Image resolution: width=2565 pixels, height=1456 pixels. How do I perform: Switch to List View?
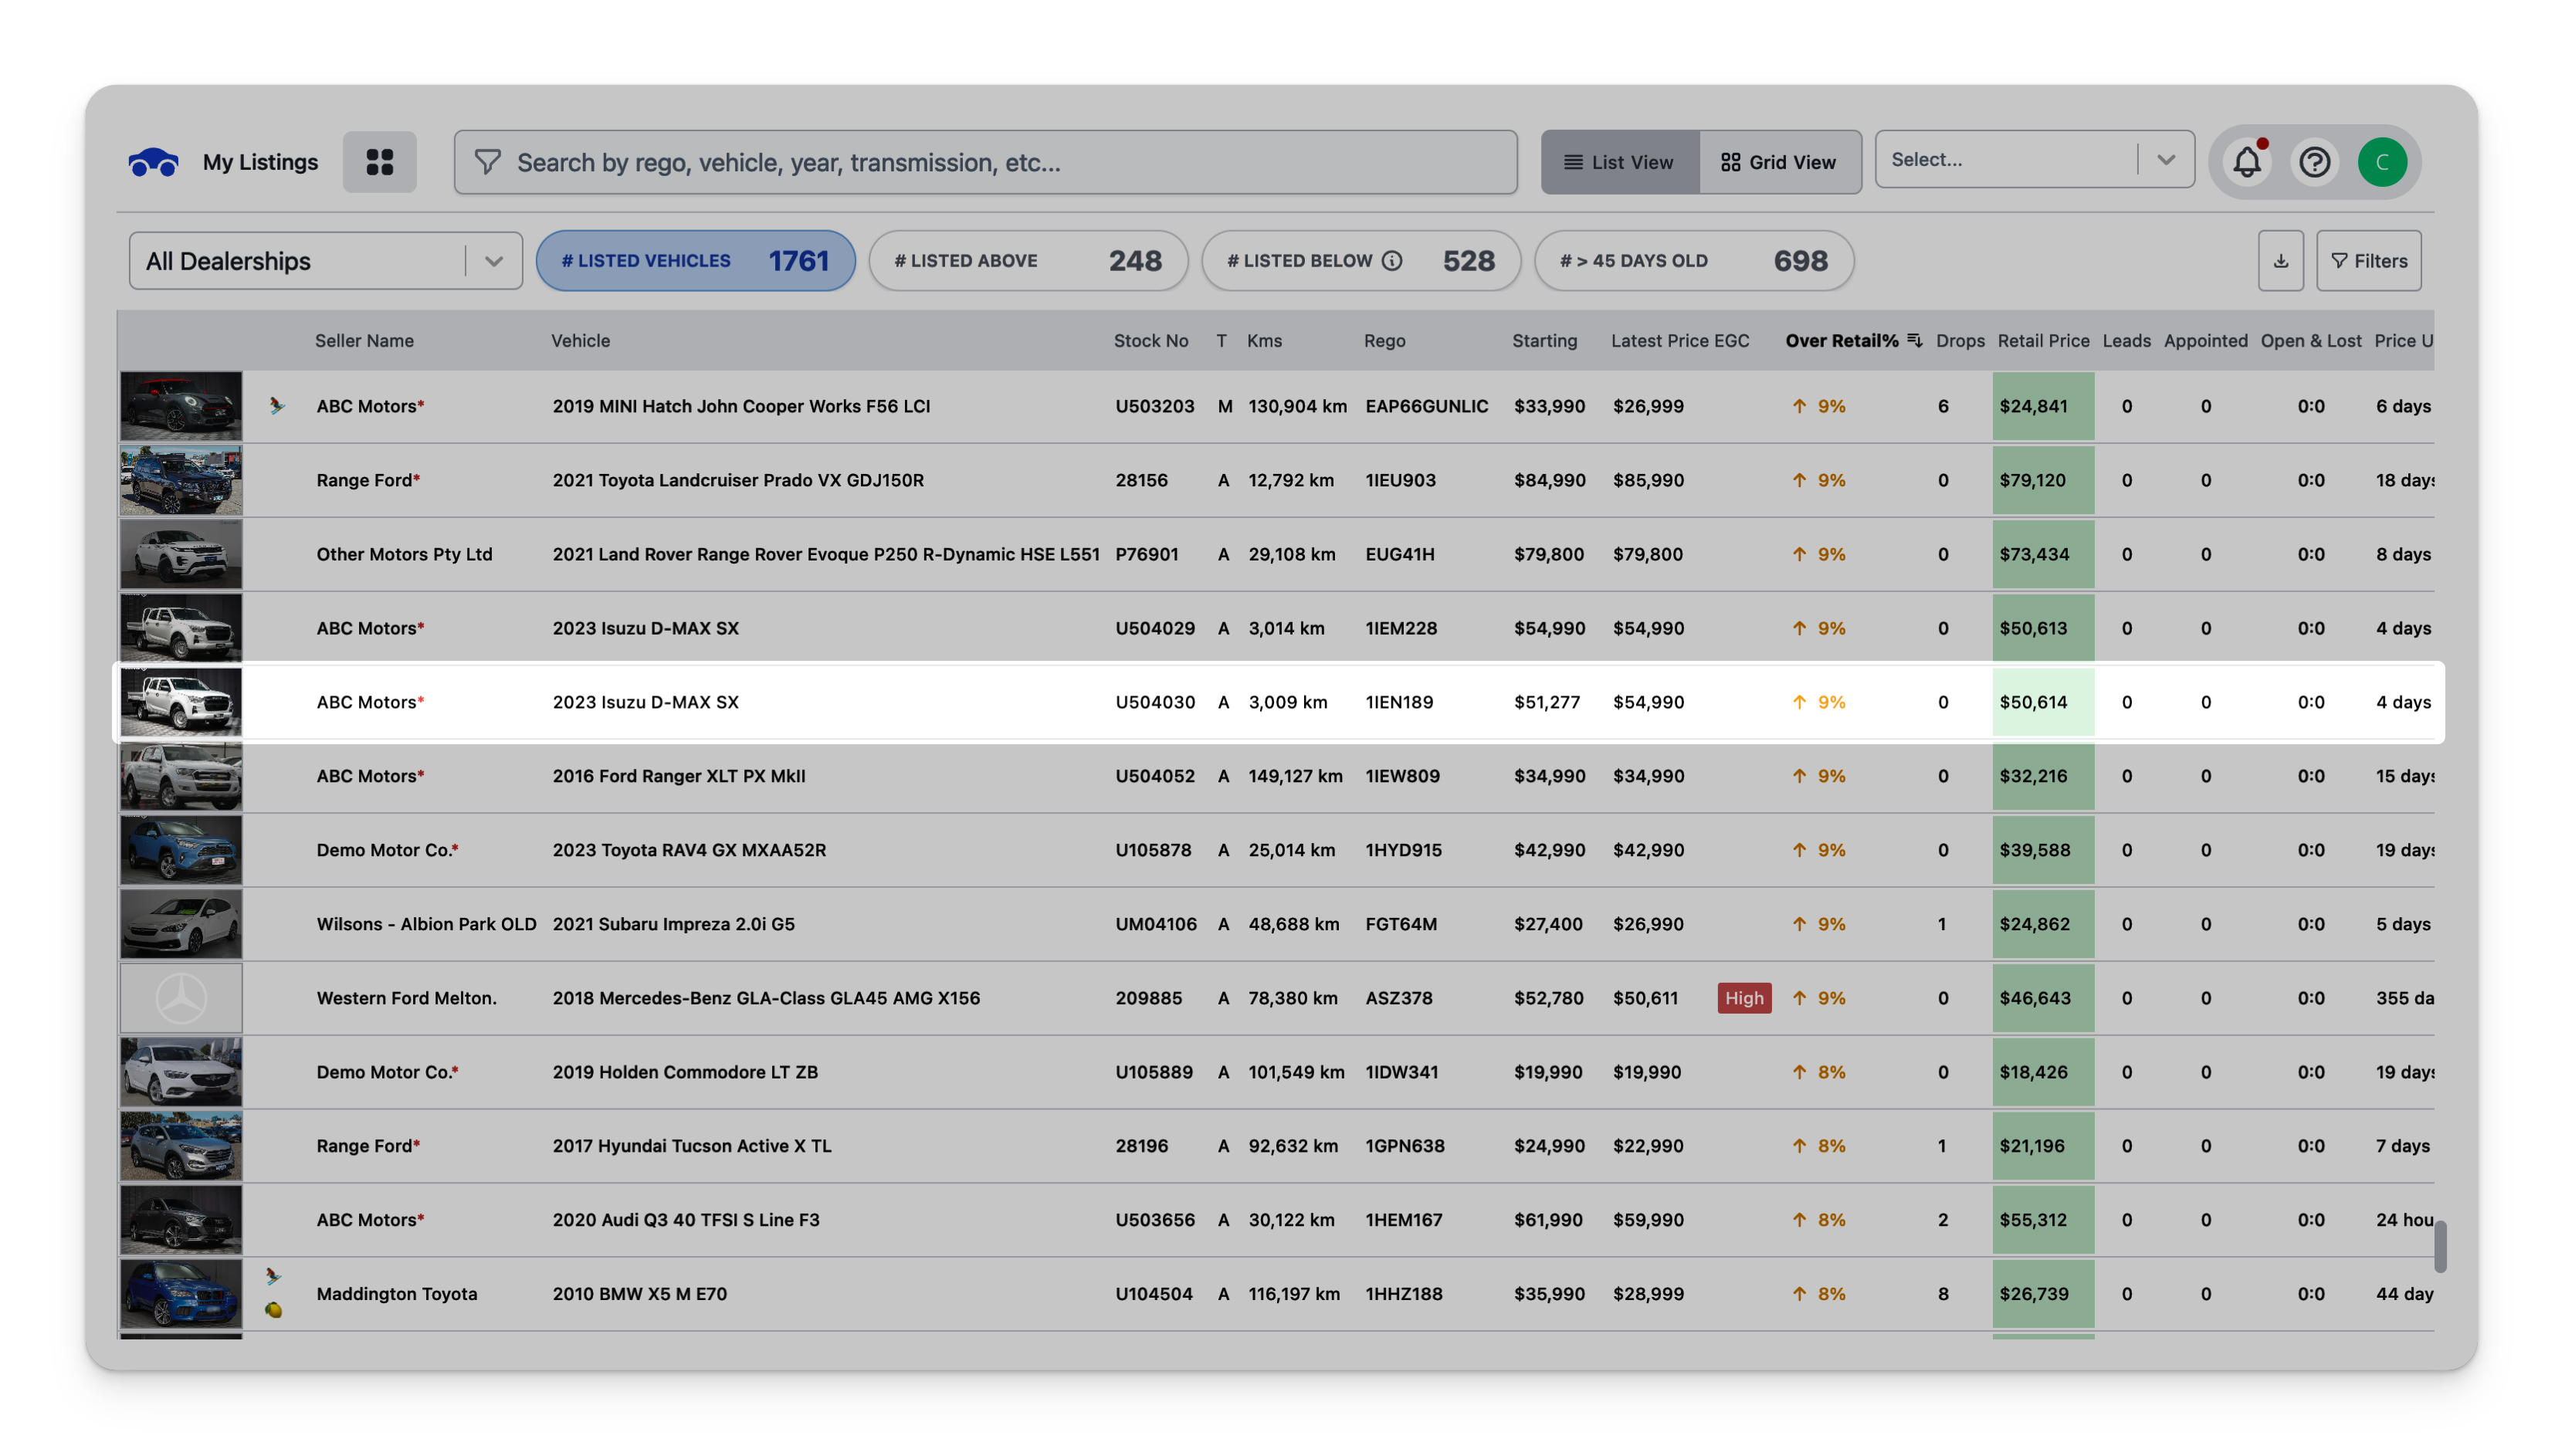[1619, 162]
